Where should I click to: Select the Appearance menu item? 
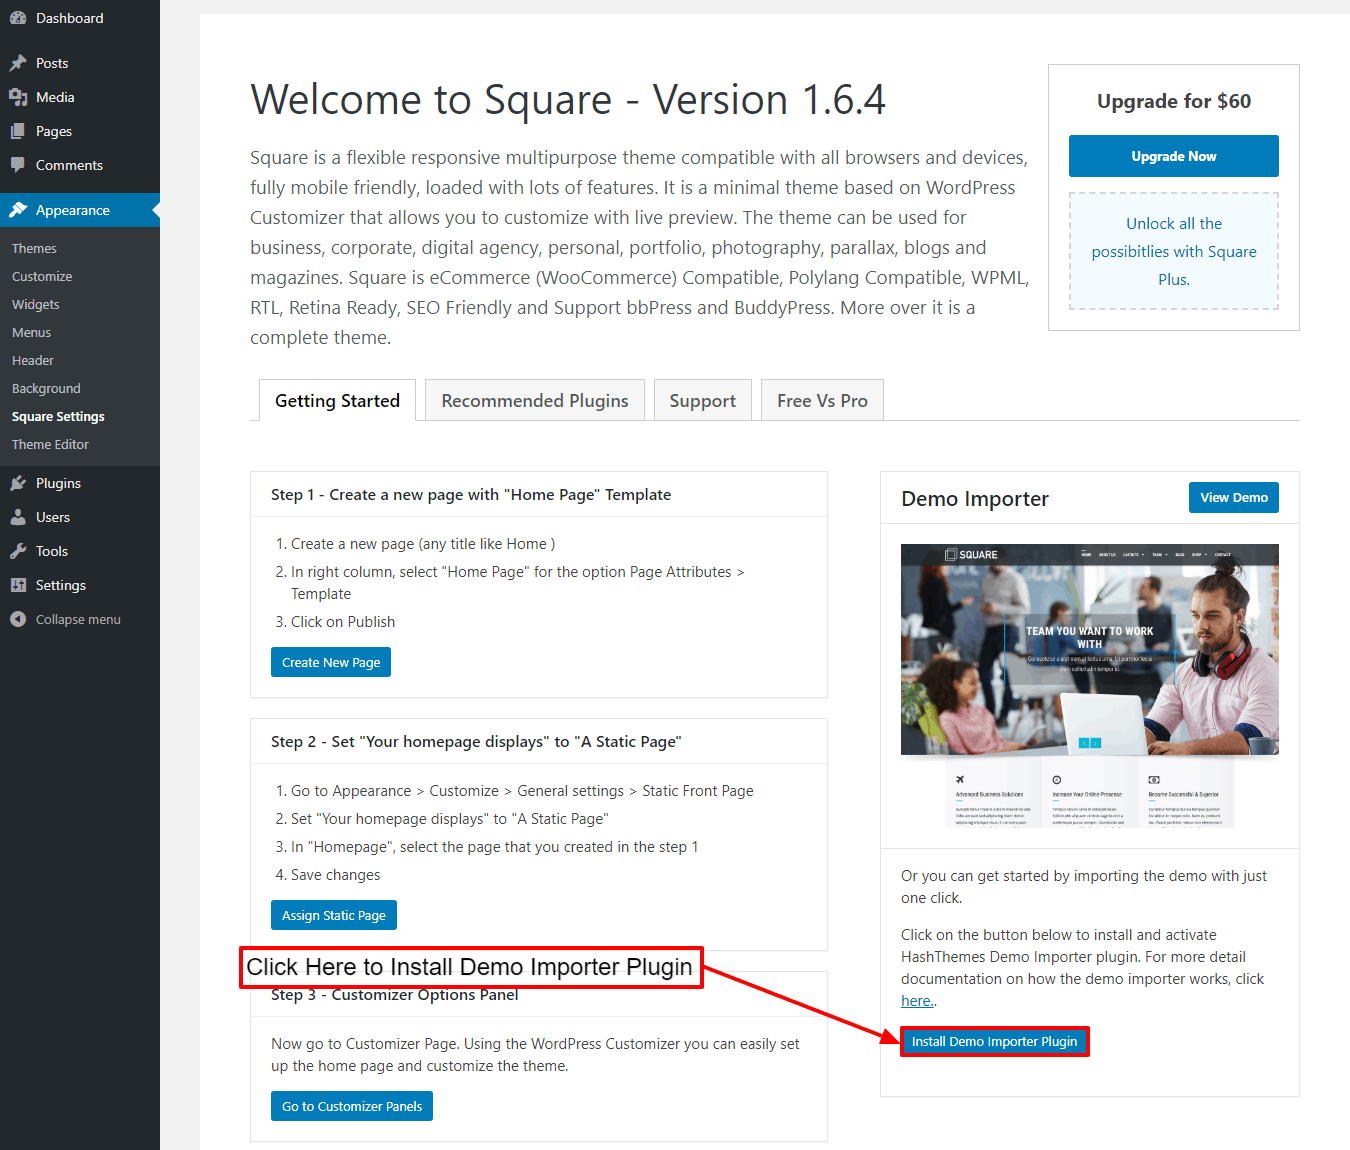coord(80,210)
